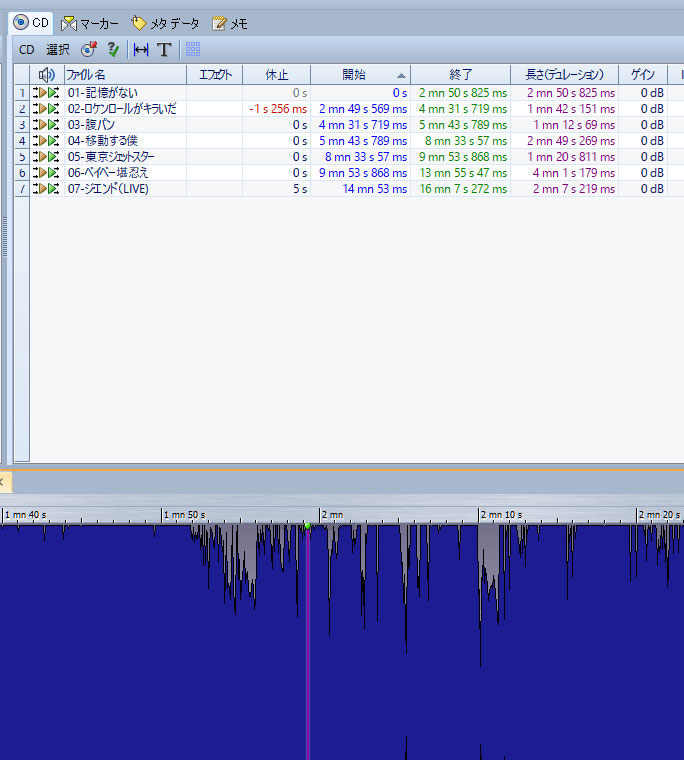Play 06-ベイベー堪忍え with orange pre-roll arrow
Image resolution: width=684 pixels, height=760 pixels.
pyautogui.click(x=42, y=173)
